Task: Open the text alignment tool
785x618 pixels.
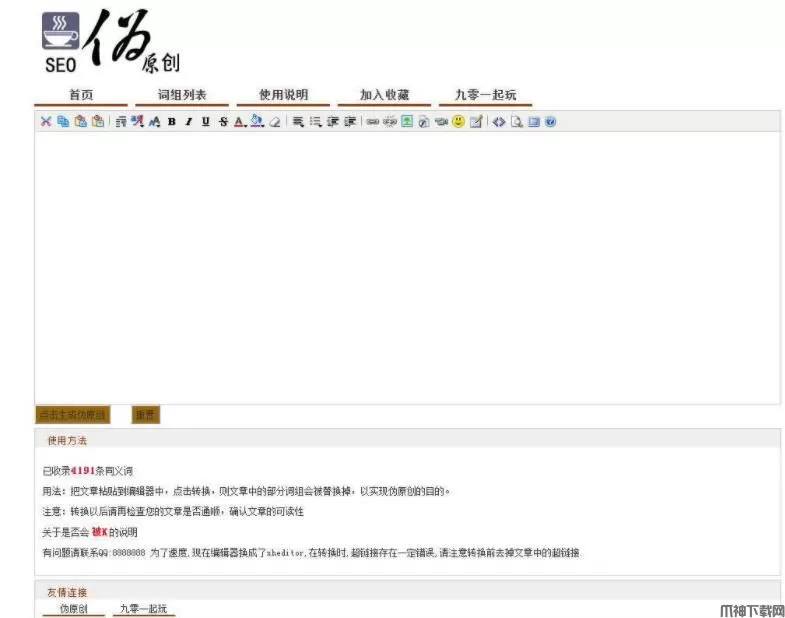Action: [x=298, y=121]
